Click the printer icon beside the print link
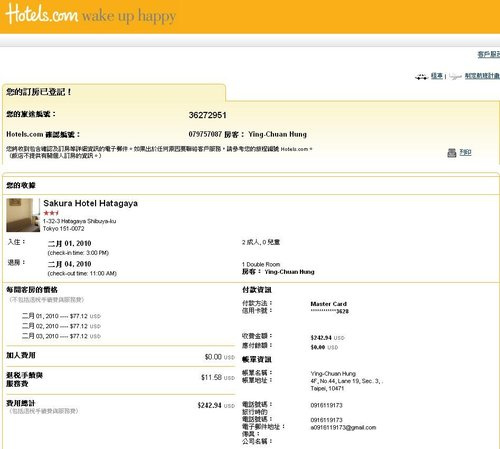The image size is (500, 449). (452, 153)
